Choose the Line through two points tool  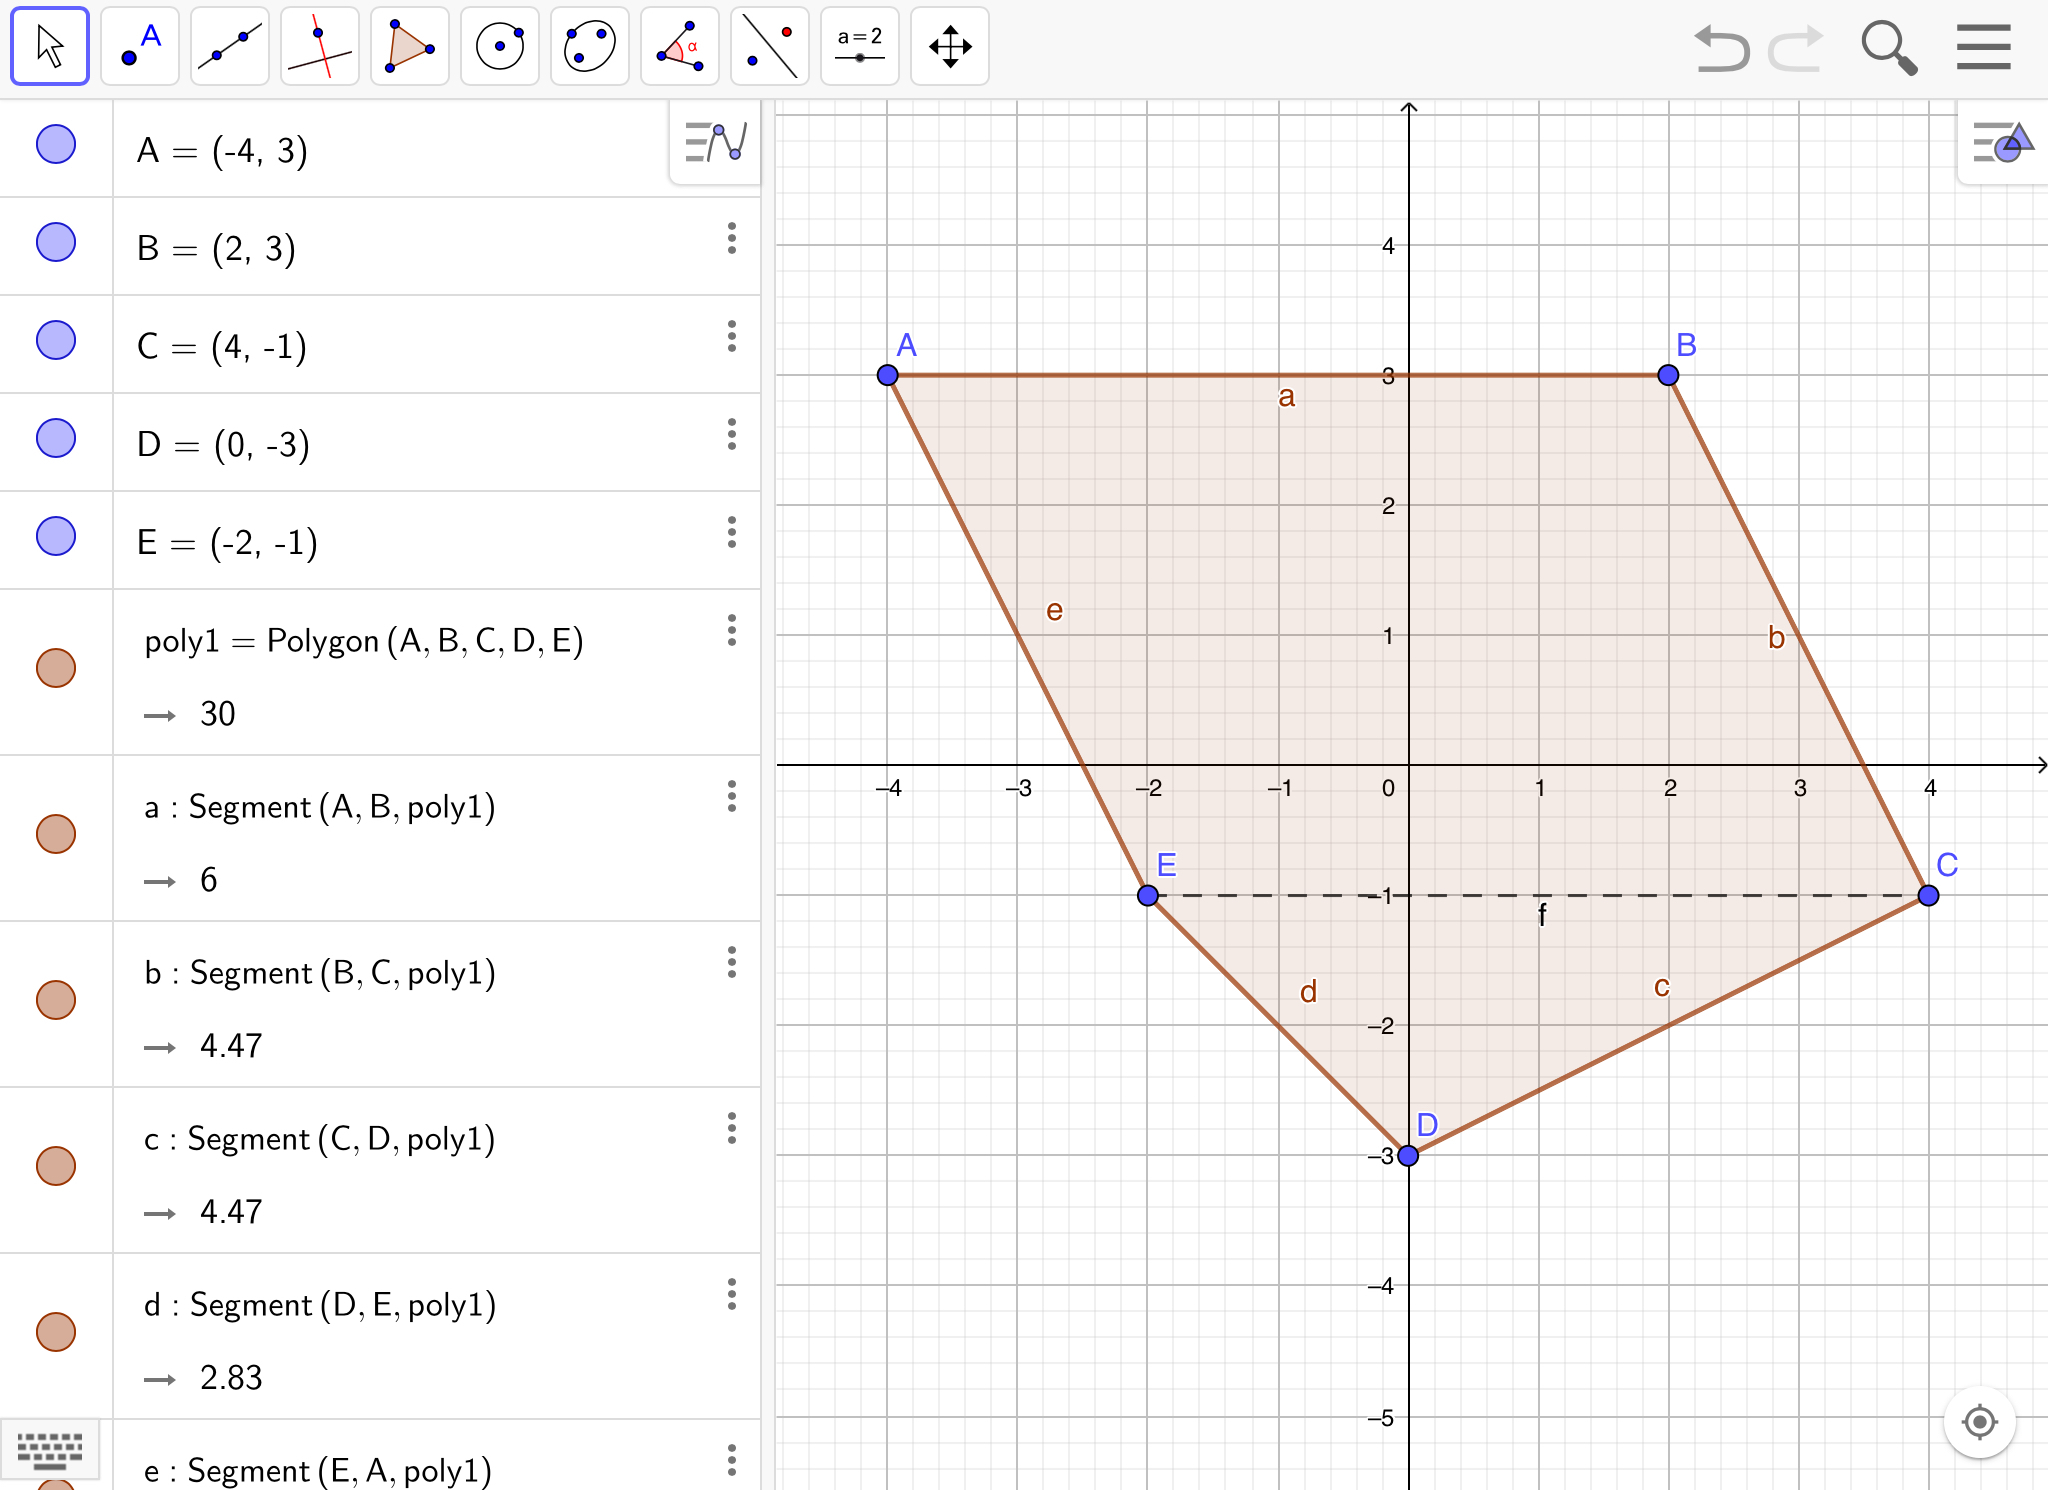(230, 46)
